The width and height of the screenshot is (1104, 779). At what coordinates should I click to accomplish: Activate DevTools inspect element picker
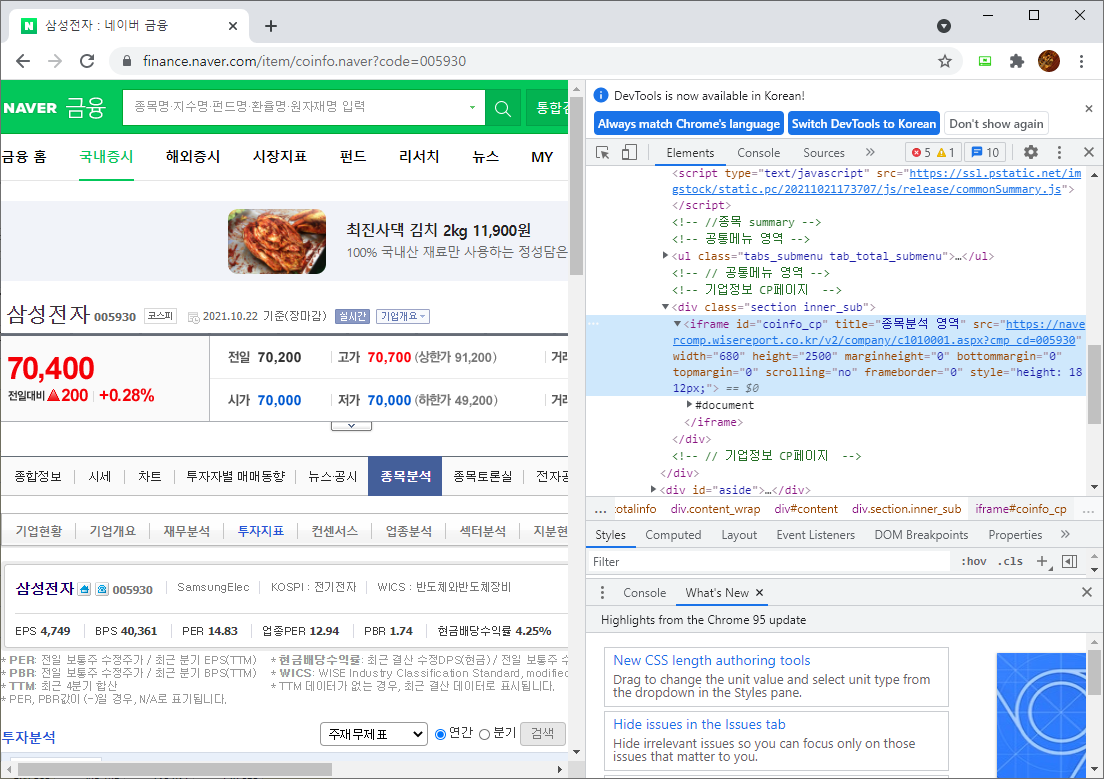603,153
